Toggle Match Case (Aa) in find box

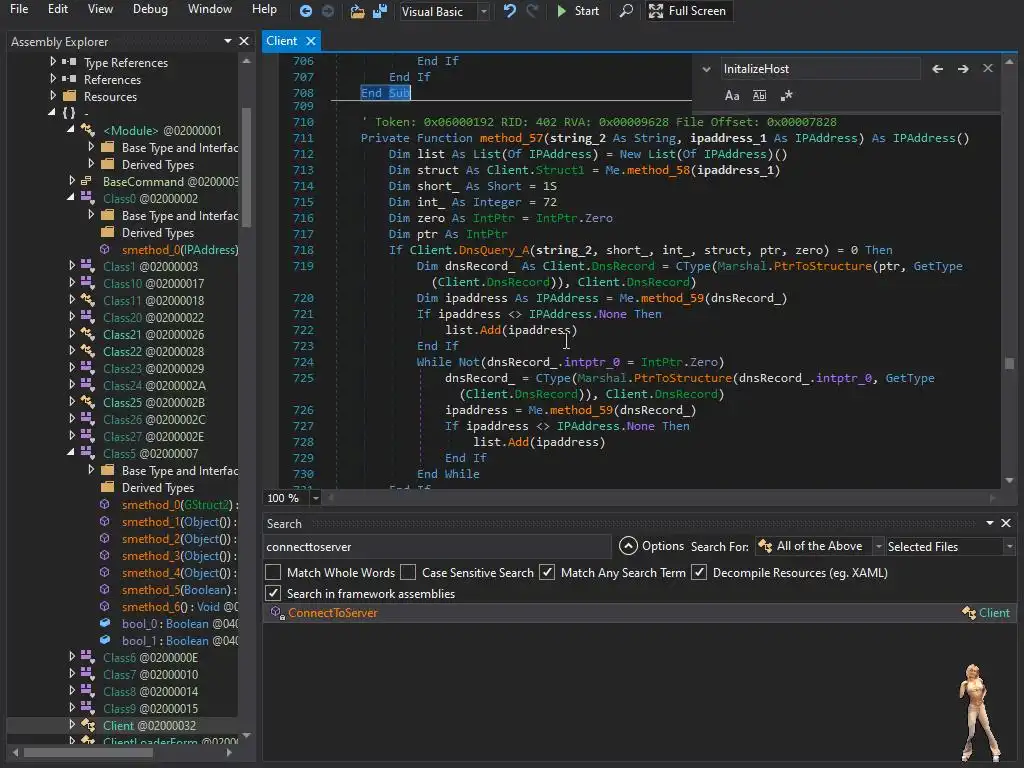point(732,96)
